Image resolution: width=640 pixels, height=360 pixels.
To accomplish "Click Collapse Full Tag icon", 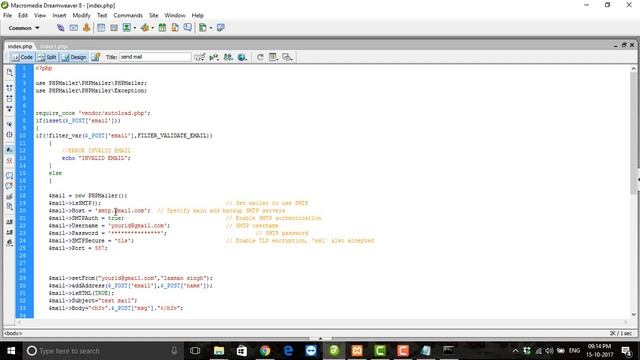I will pyautogui.click(x=9, y=88).
